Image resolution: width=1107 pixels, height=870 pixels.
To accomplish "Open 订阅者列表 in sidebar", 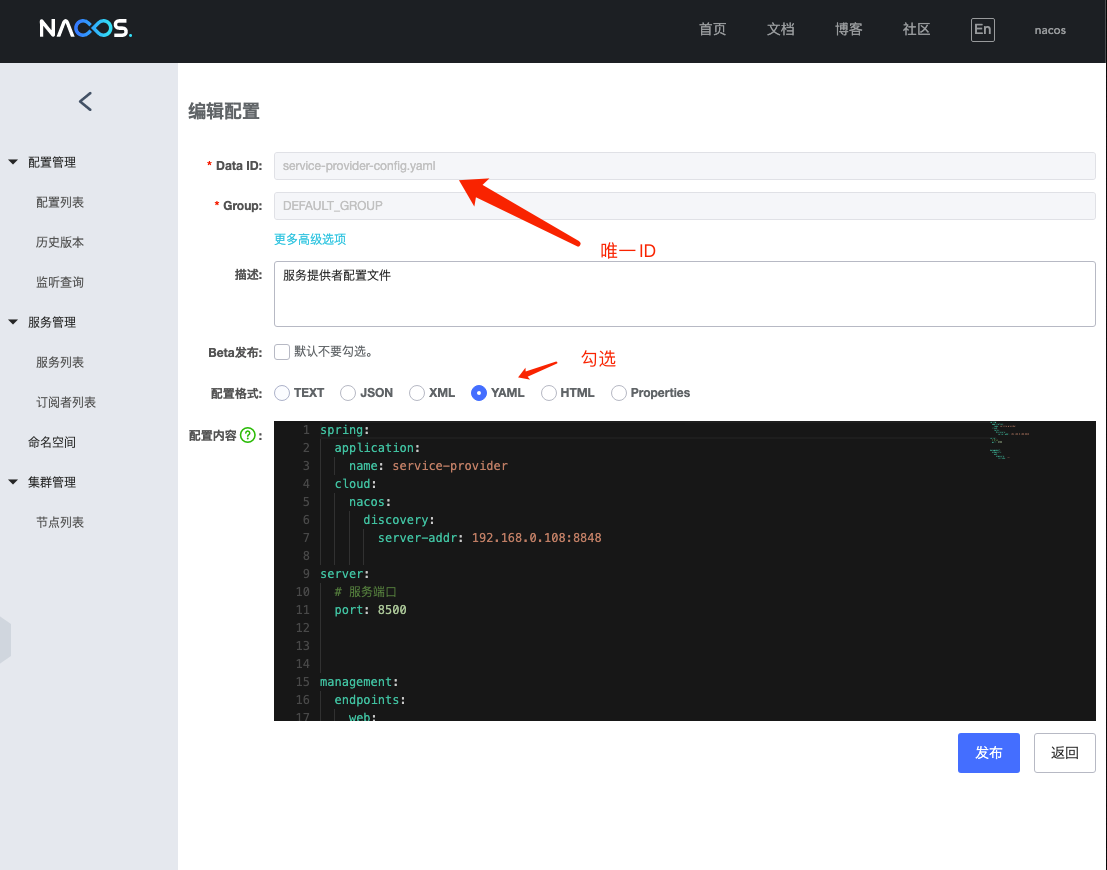I will [x=66, y=403].
